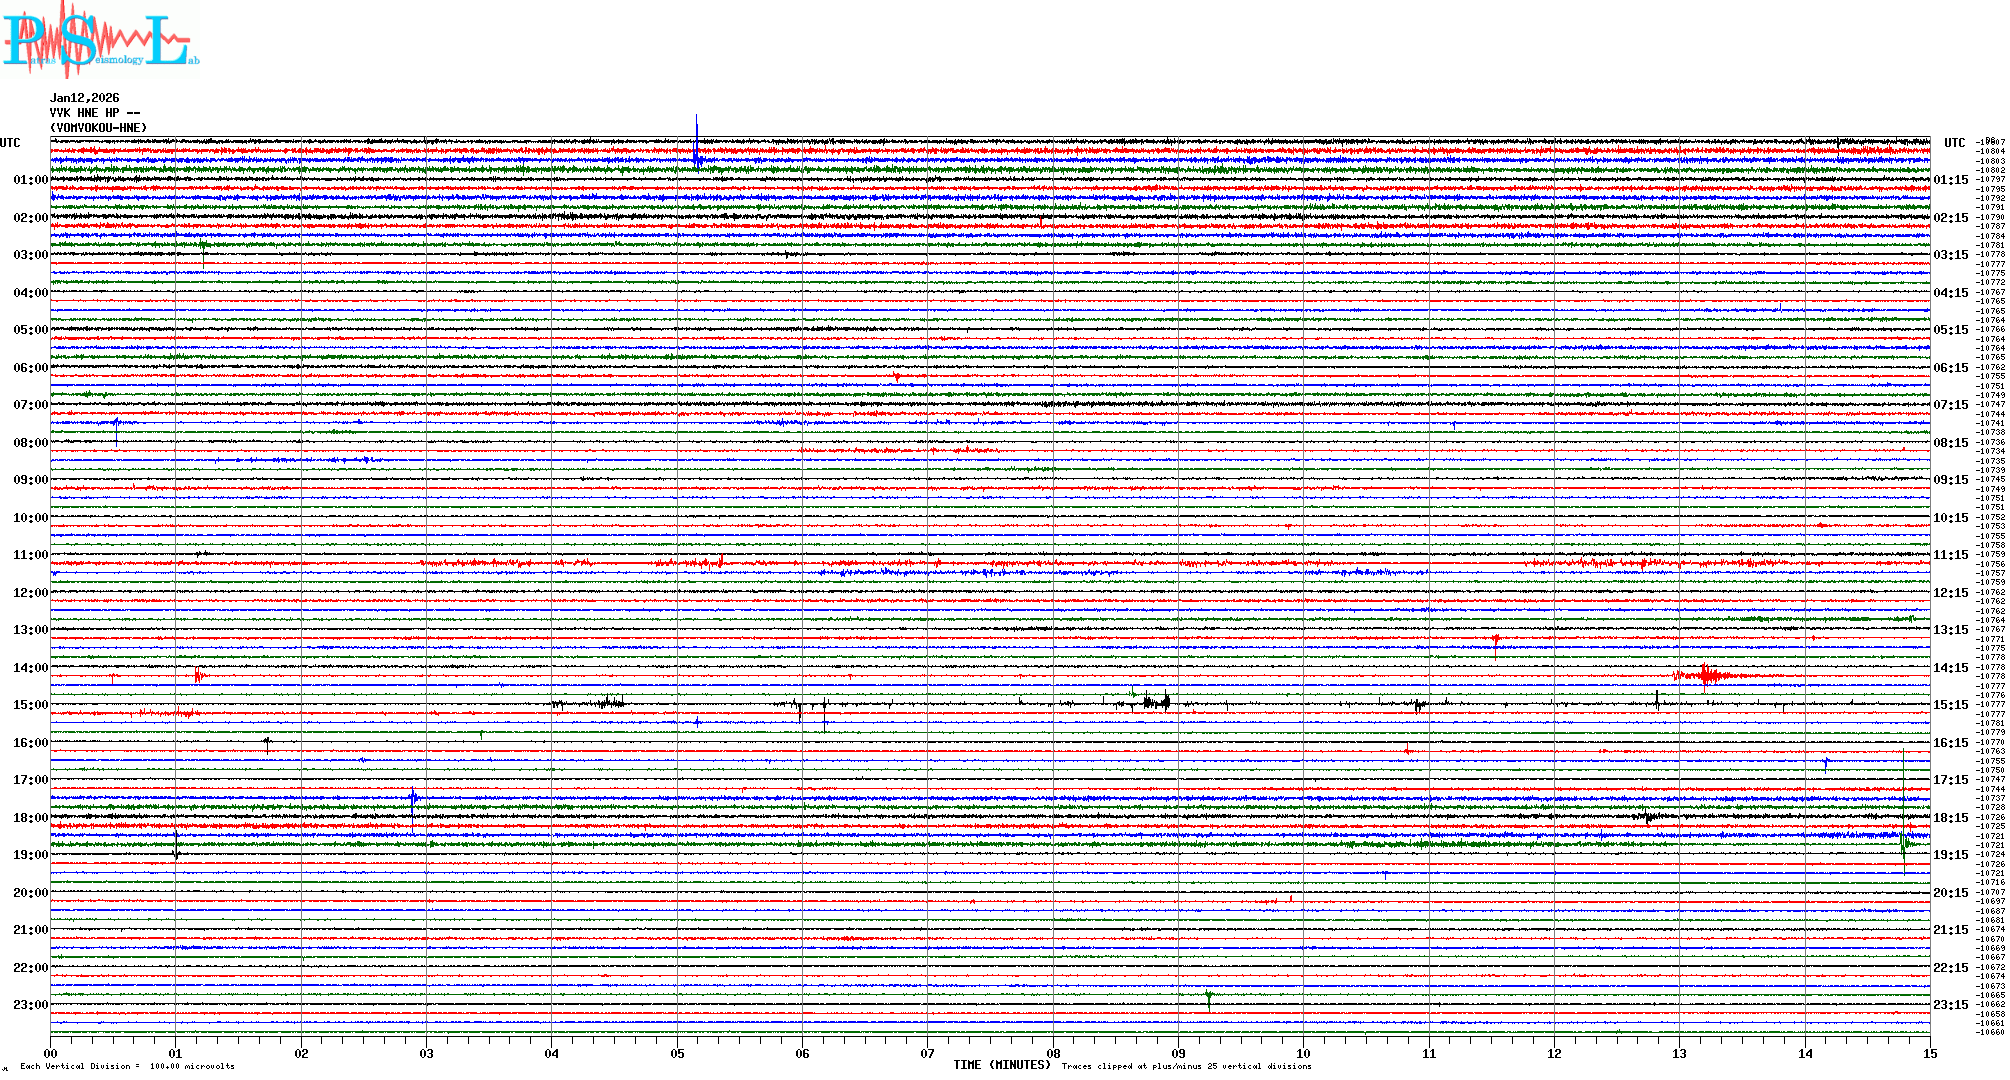Click the TIME (MINUTES) axis title
2010x1080 pixels.
click(1002, 1065)
